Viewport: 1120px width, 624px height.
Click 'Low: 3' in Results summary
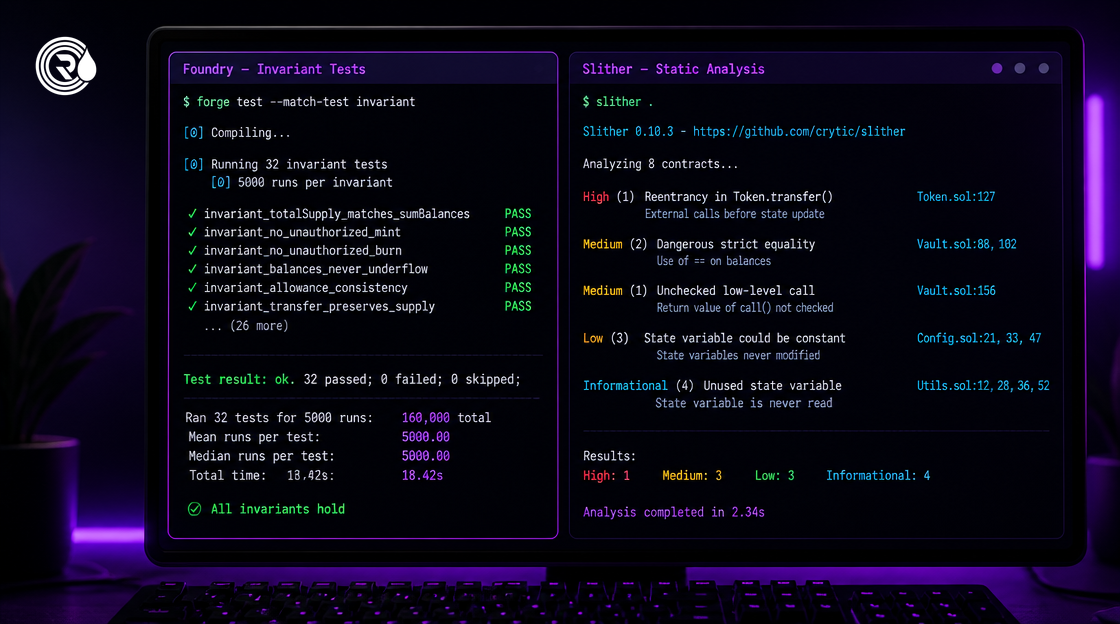click(x=774, y=475)
